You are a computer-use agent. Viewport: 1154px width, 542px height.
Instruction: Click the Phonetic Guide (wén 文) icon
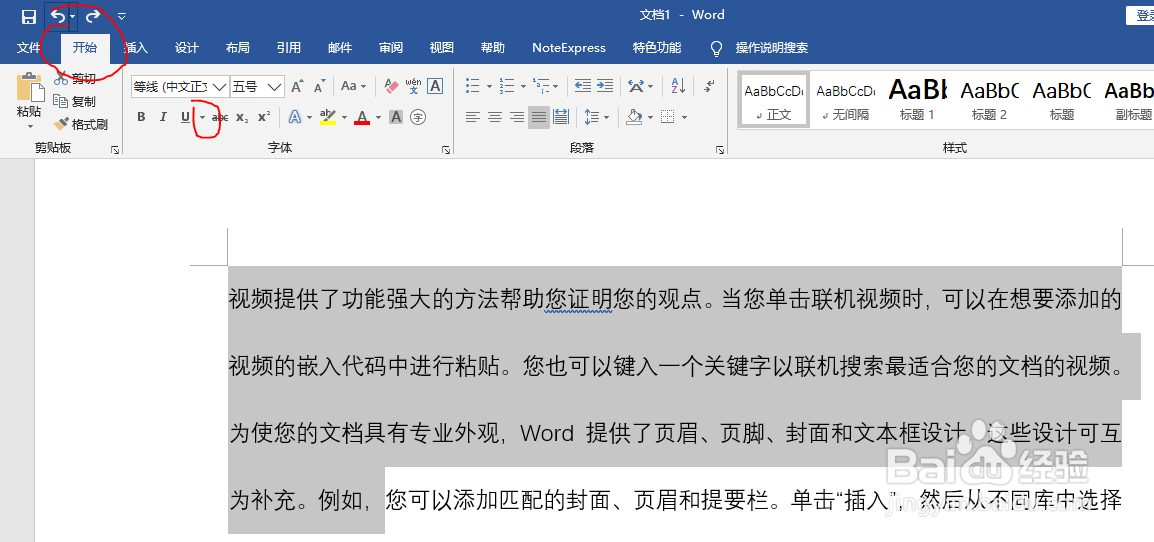coord(413,86)
